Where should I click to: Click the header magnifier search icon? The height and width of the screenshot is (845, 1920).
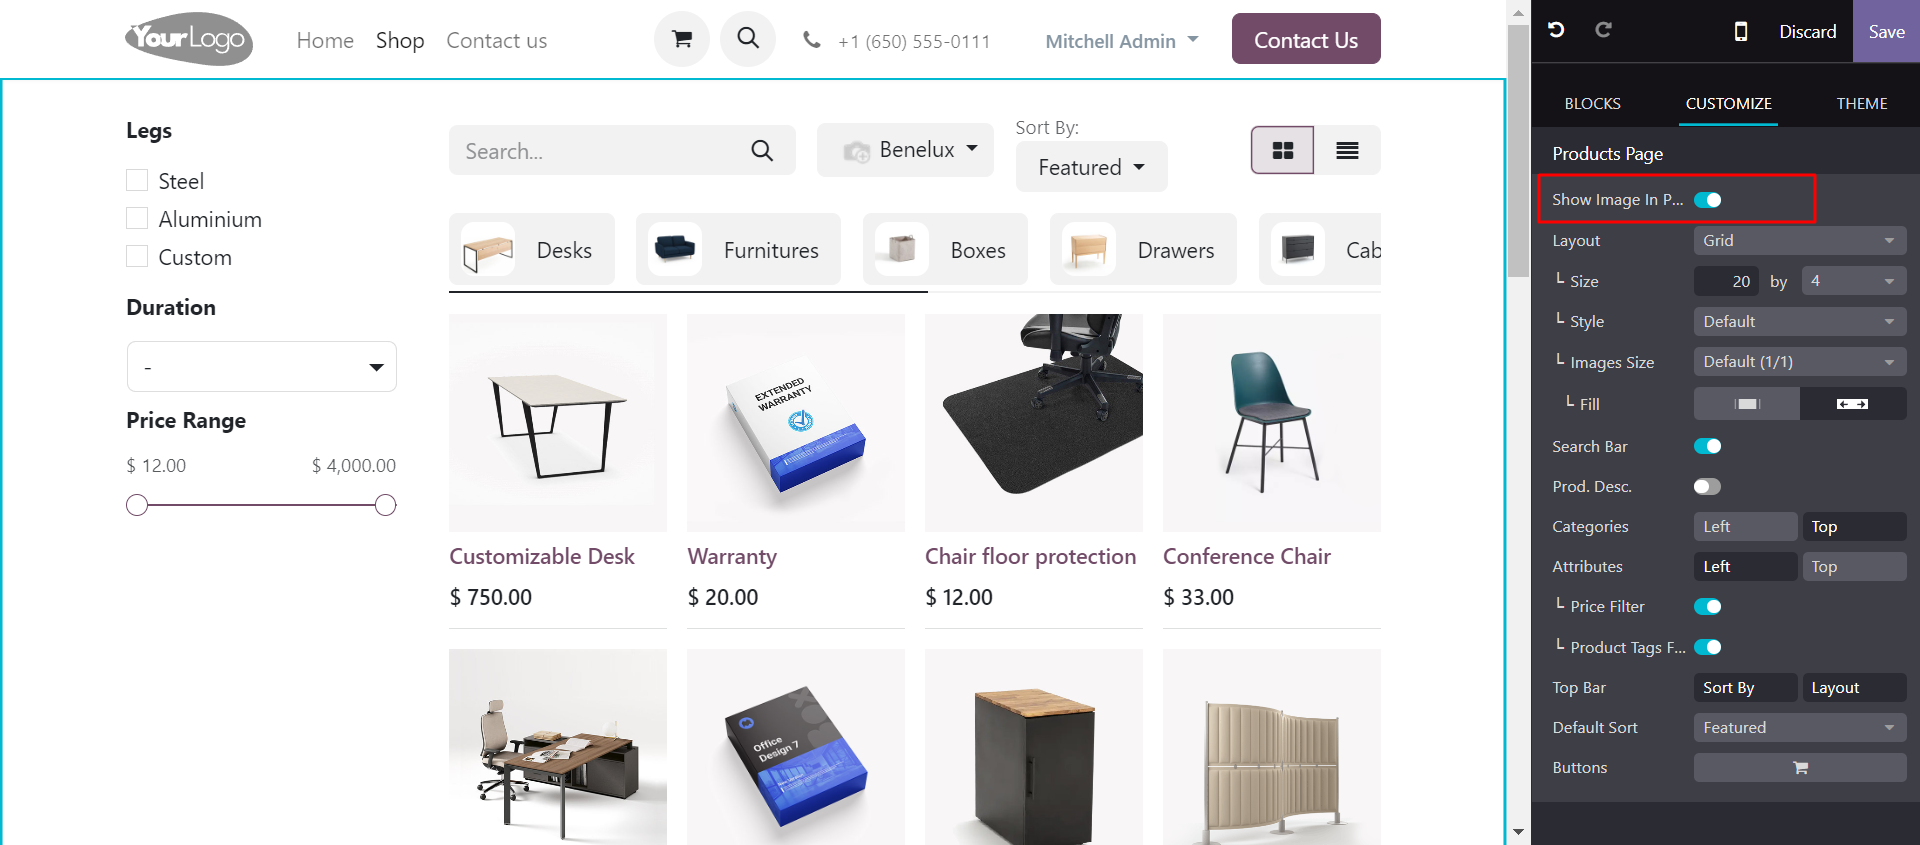pos(748,39)
